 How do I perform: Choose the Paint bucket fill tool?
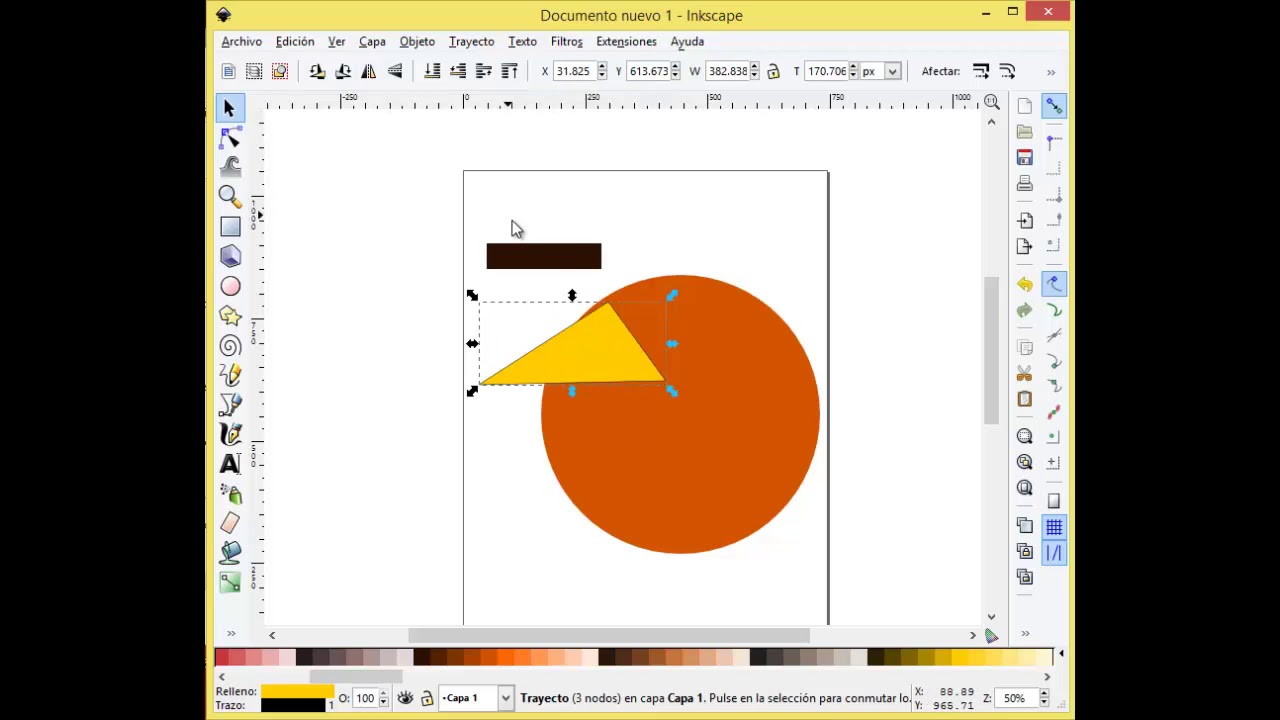[230, 552]
